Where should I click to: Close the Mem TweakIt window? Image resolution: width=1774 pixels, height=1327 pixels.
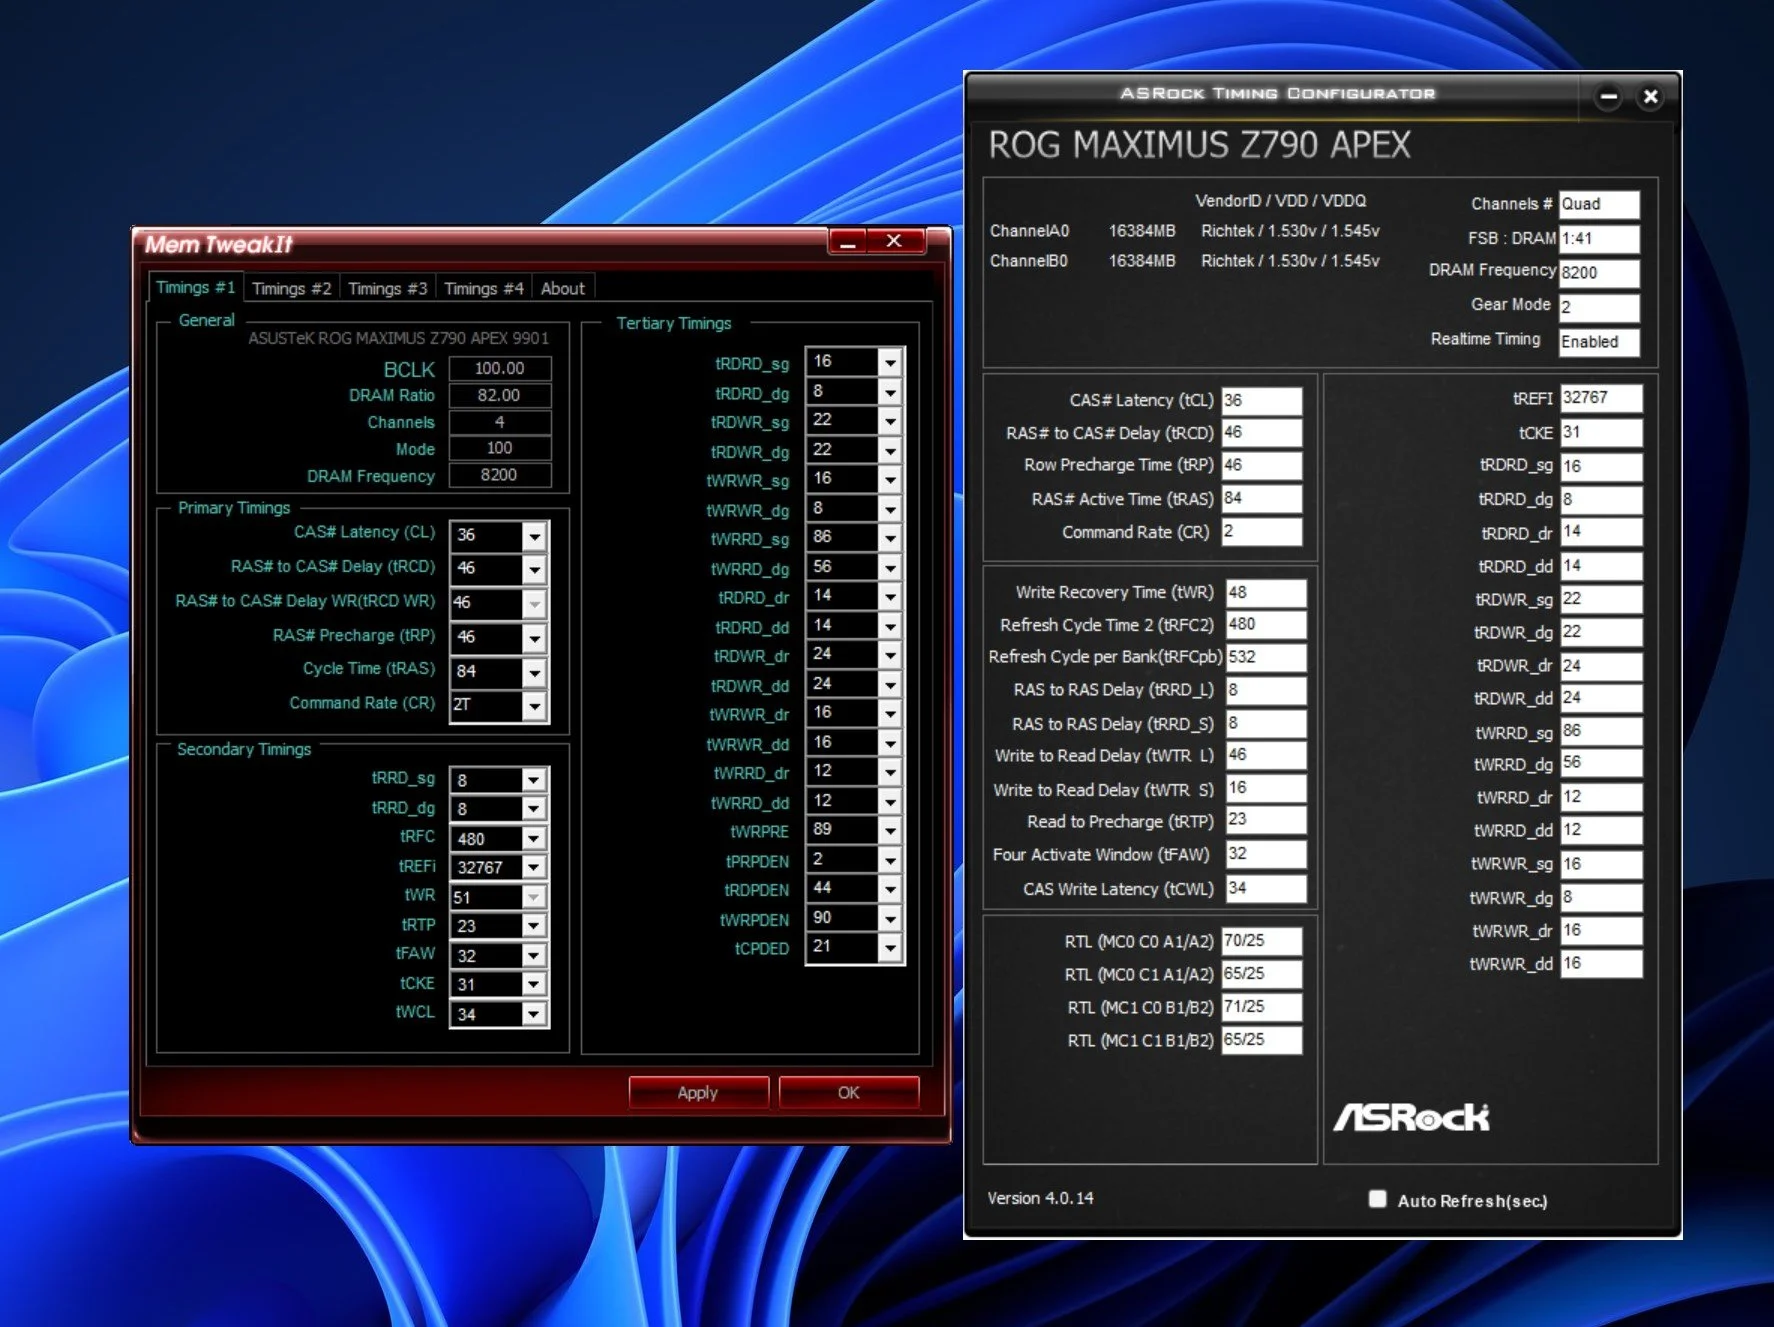point(894,242)
